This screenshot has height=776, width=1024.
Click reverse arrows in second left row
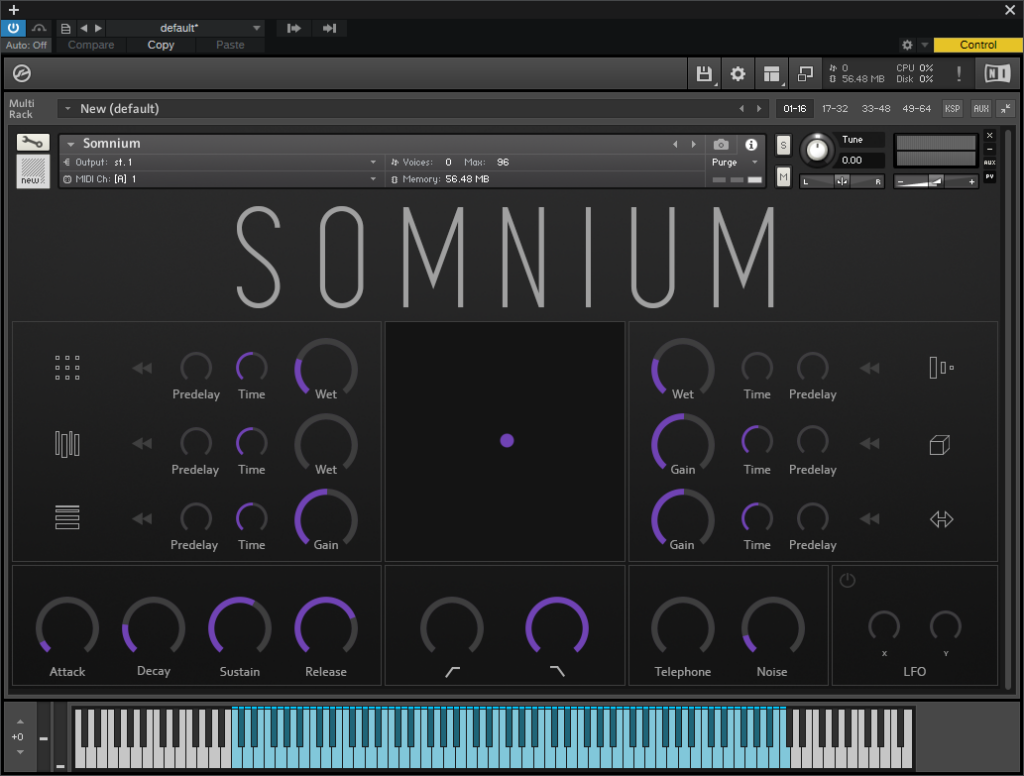(x=142, y=444)
